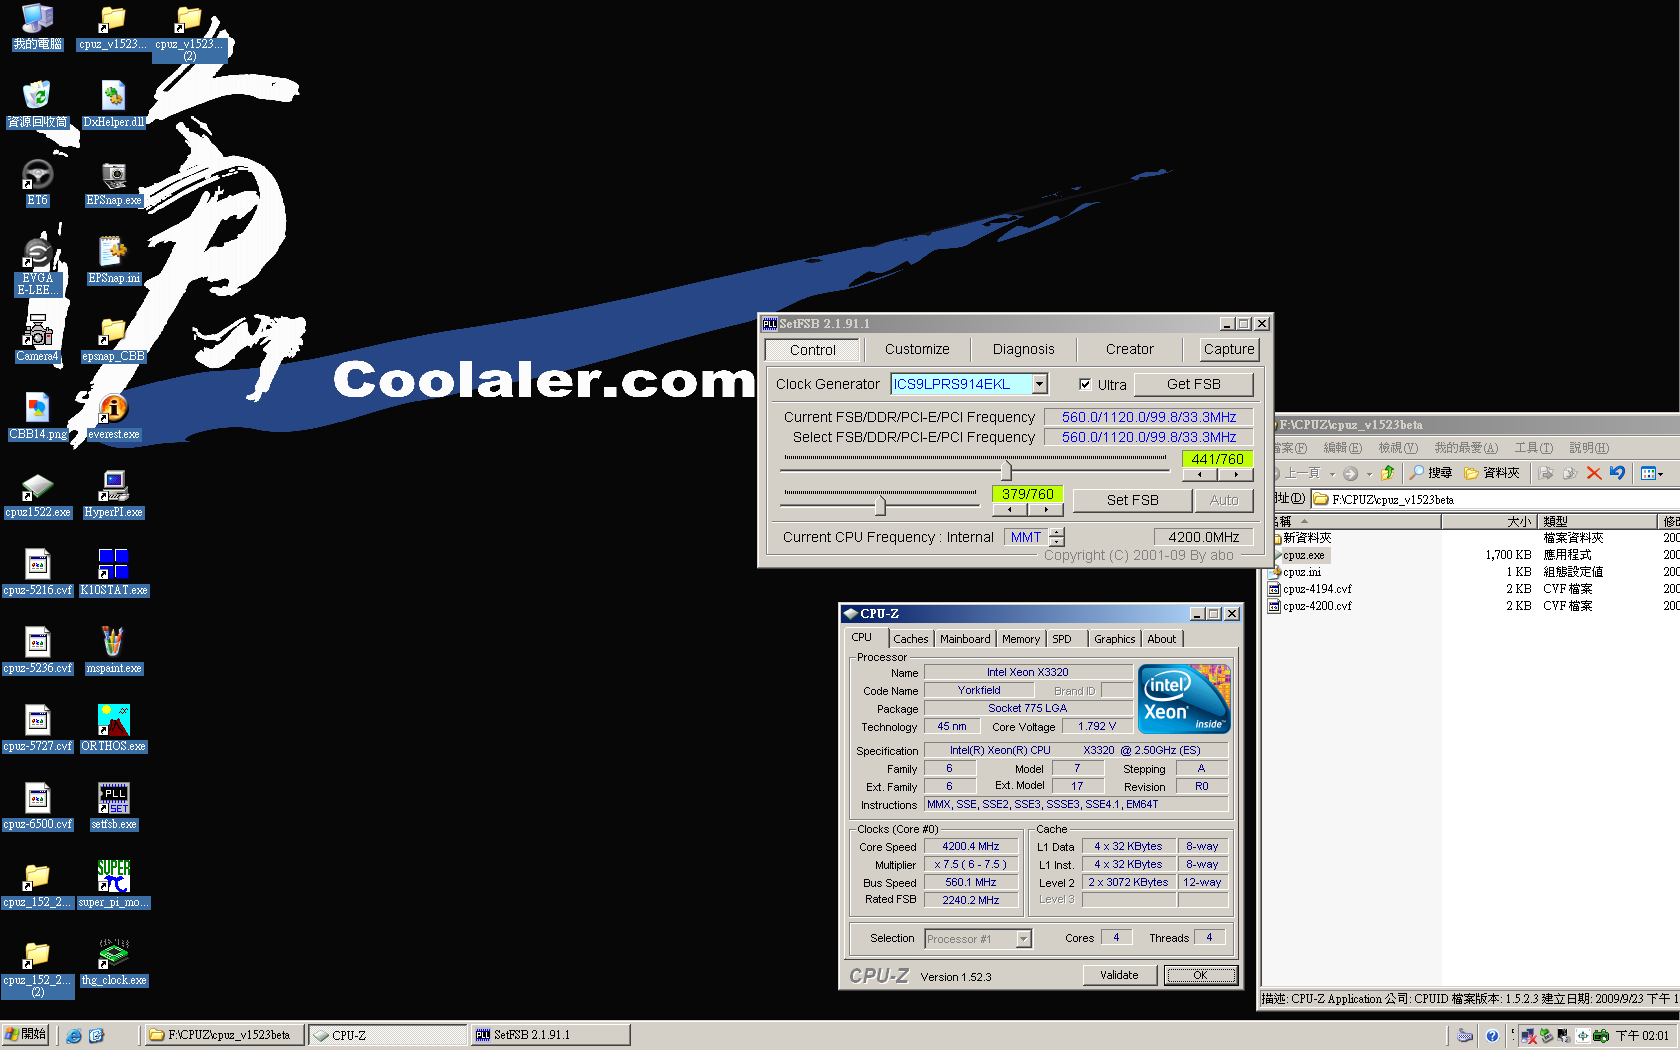
Task: Select the everest.exe desktop shortcut
Action: click(114, 418)
